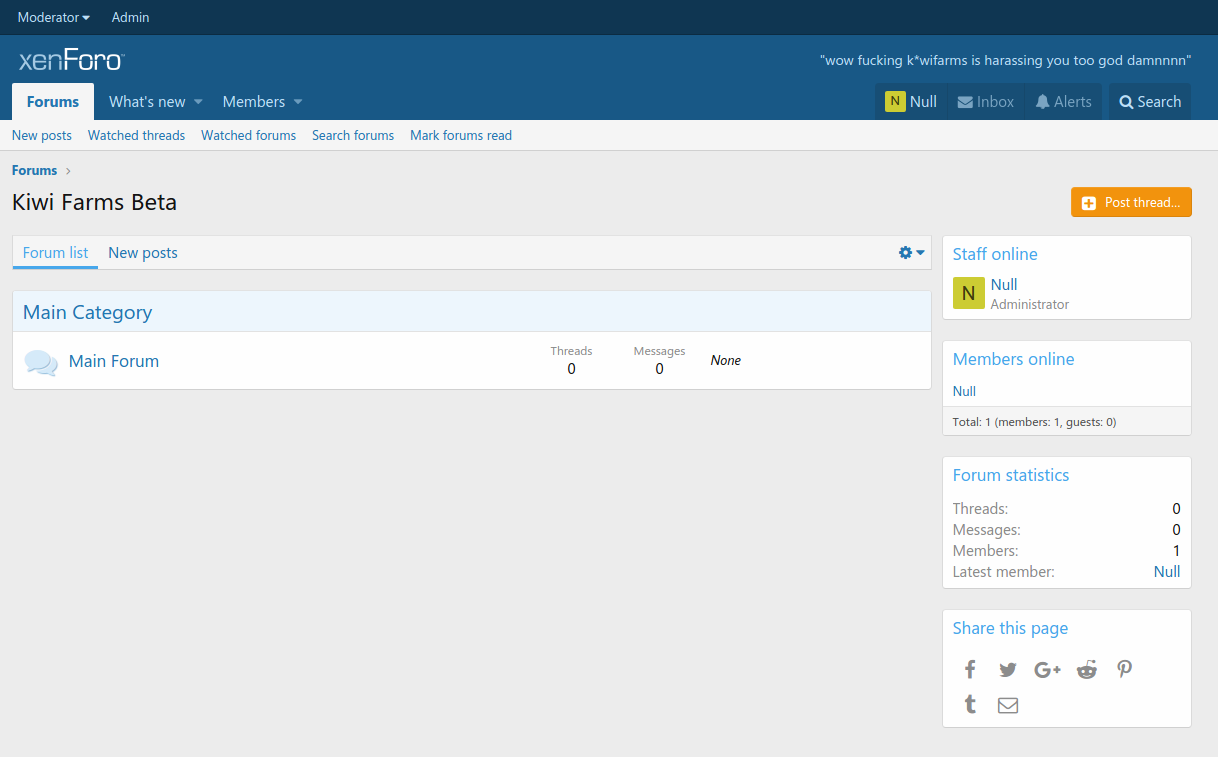Expand the Members dropdown arrow
Viewport: 1218px width, 757px height.
tap(298, 102)
